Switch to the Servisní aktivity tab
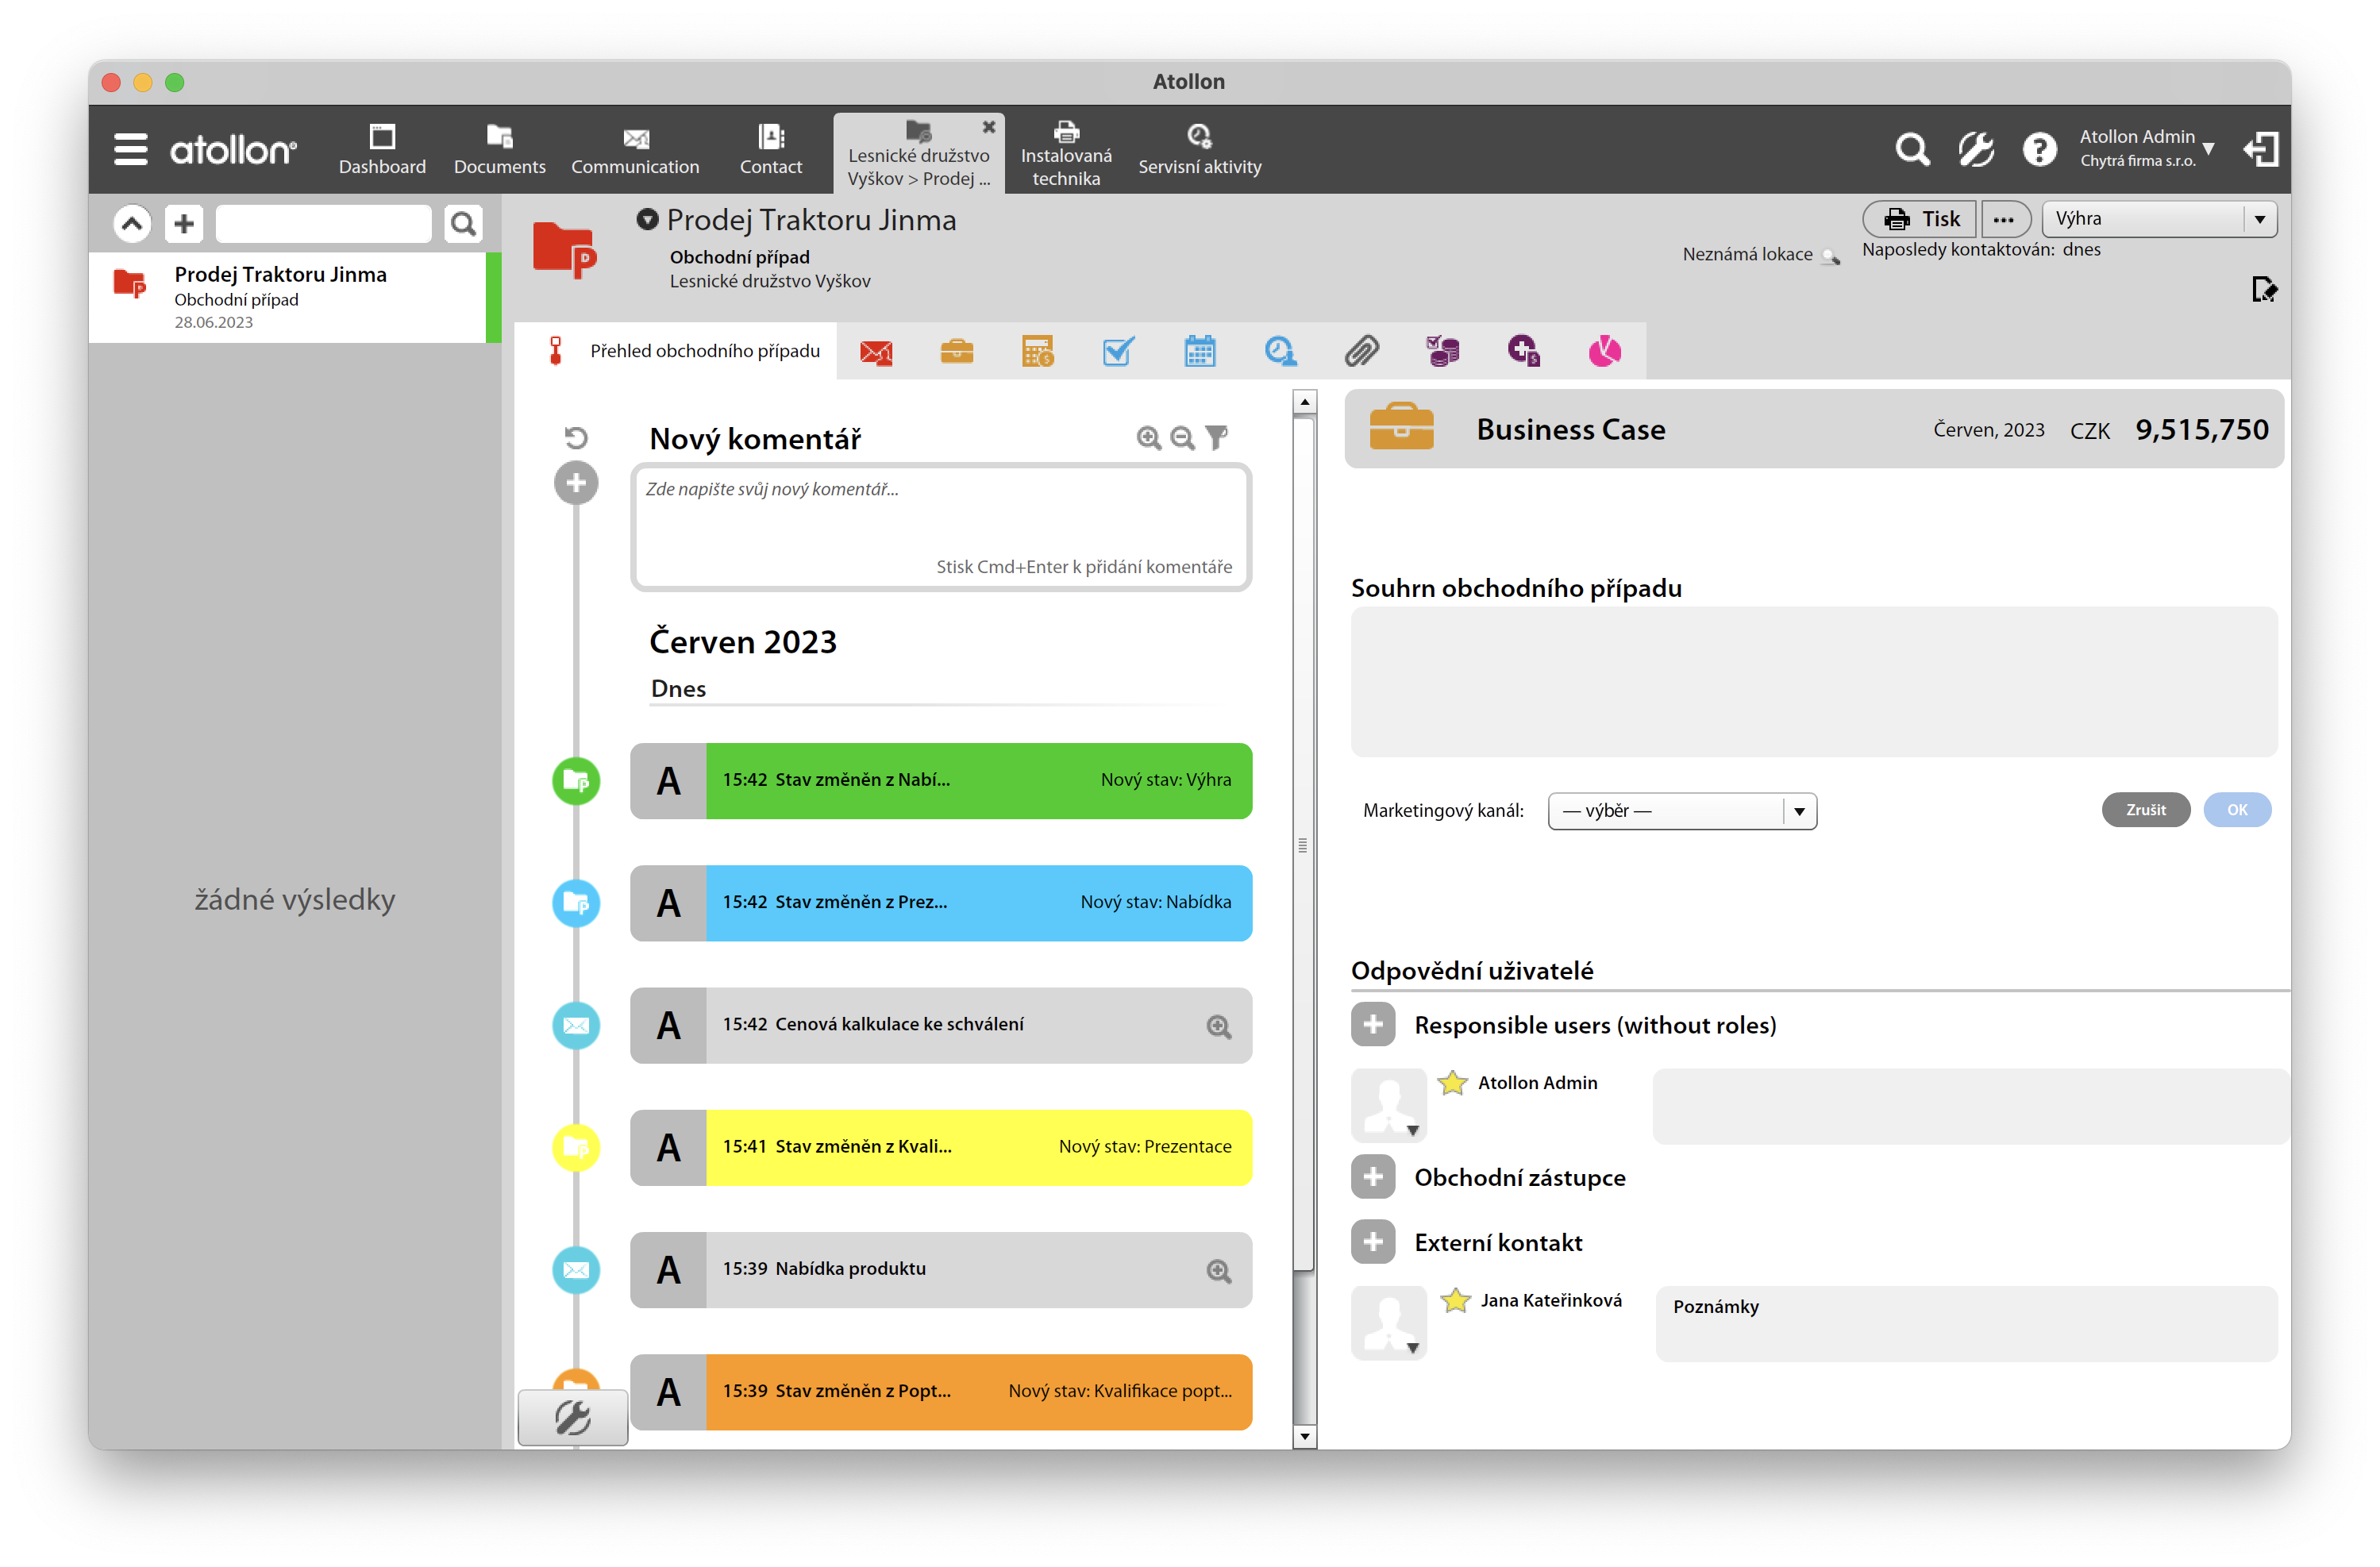 pyautogui.click(x=1199, y=150)
